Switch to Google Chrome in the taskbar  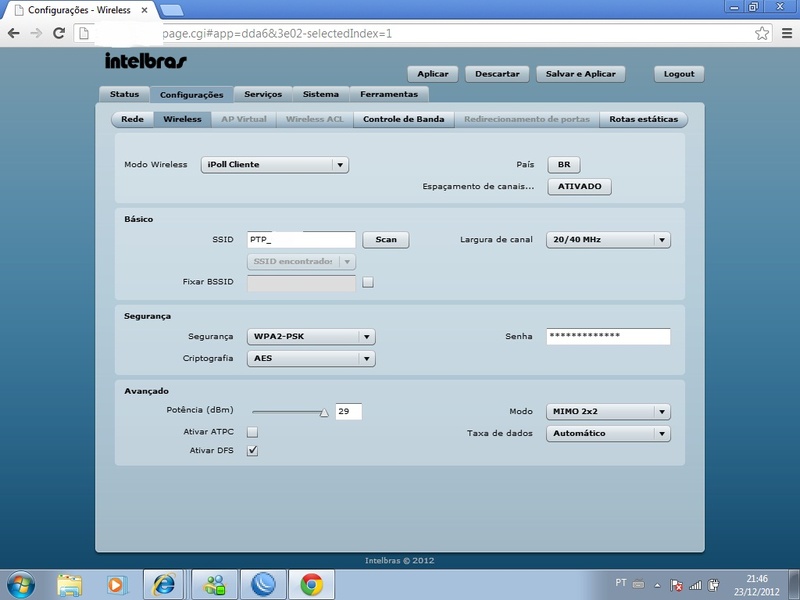click(x=311, y=585)
